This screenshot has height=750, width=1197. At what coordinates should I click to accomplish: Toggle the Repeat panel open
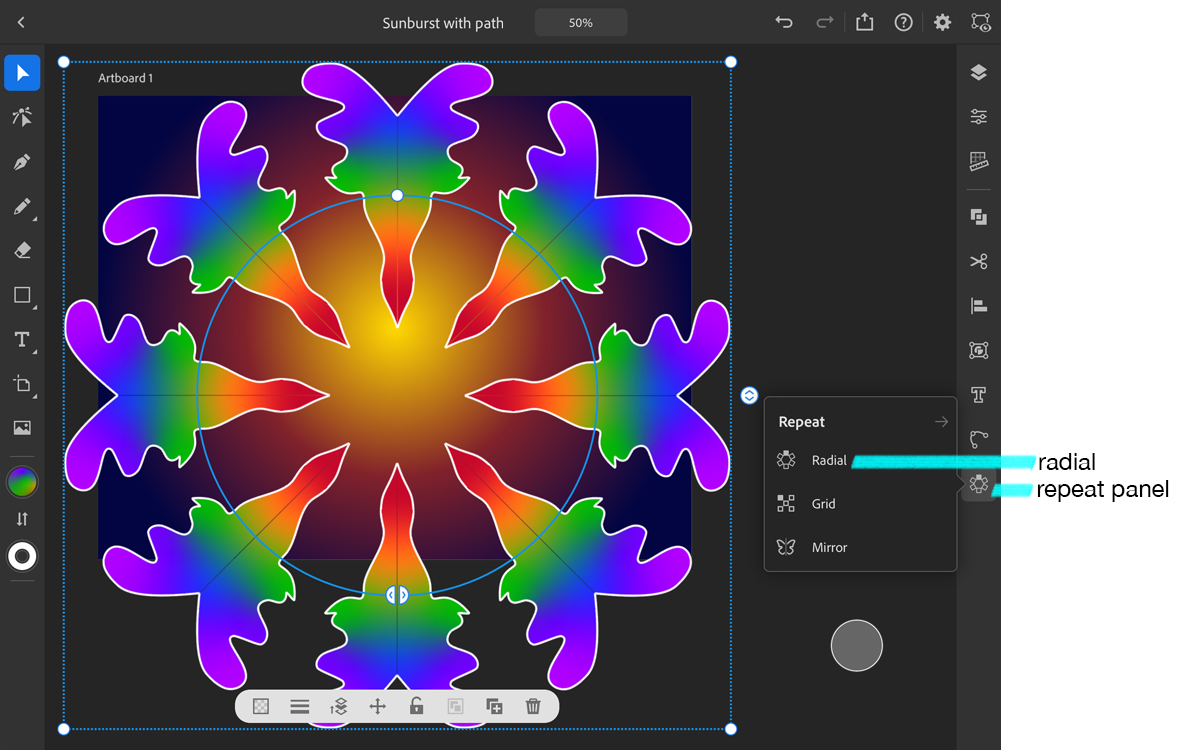(x=977, y=483)
